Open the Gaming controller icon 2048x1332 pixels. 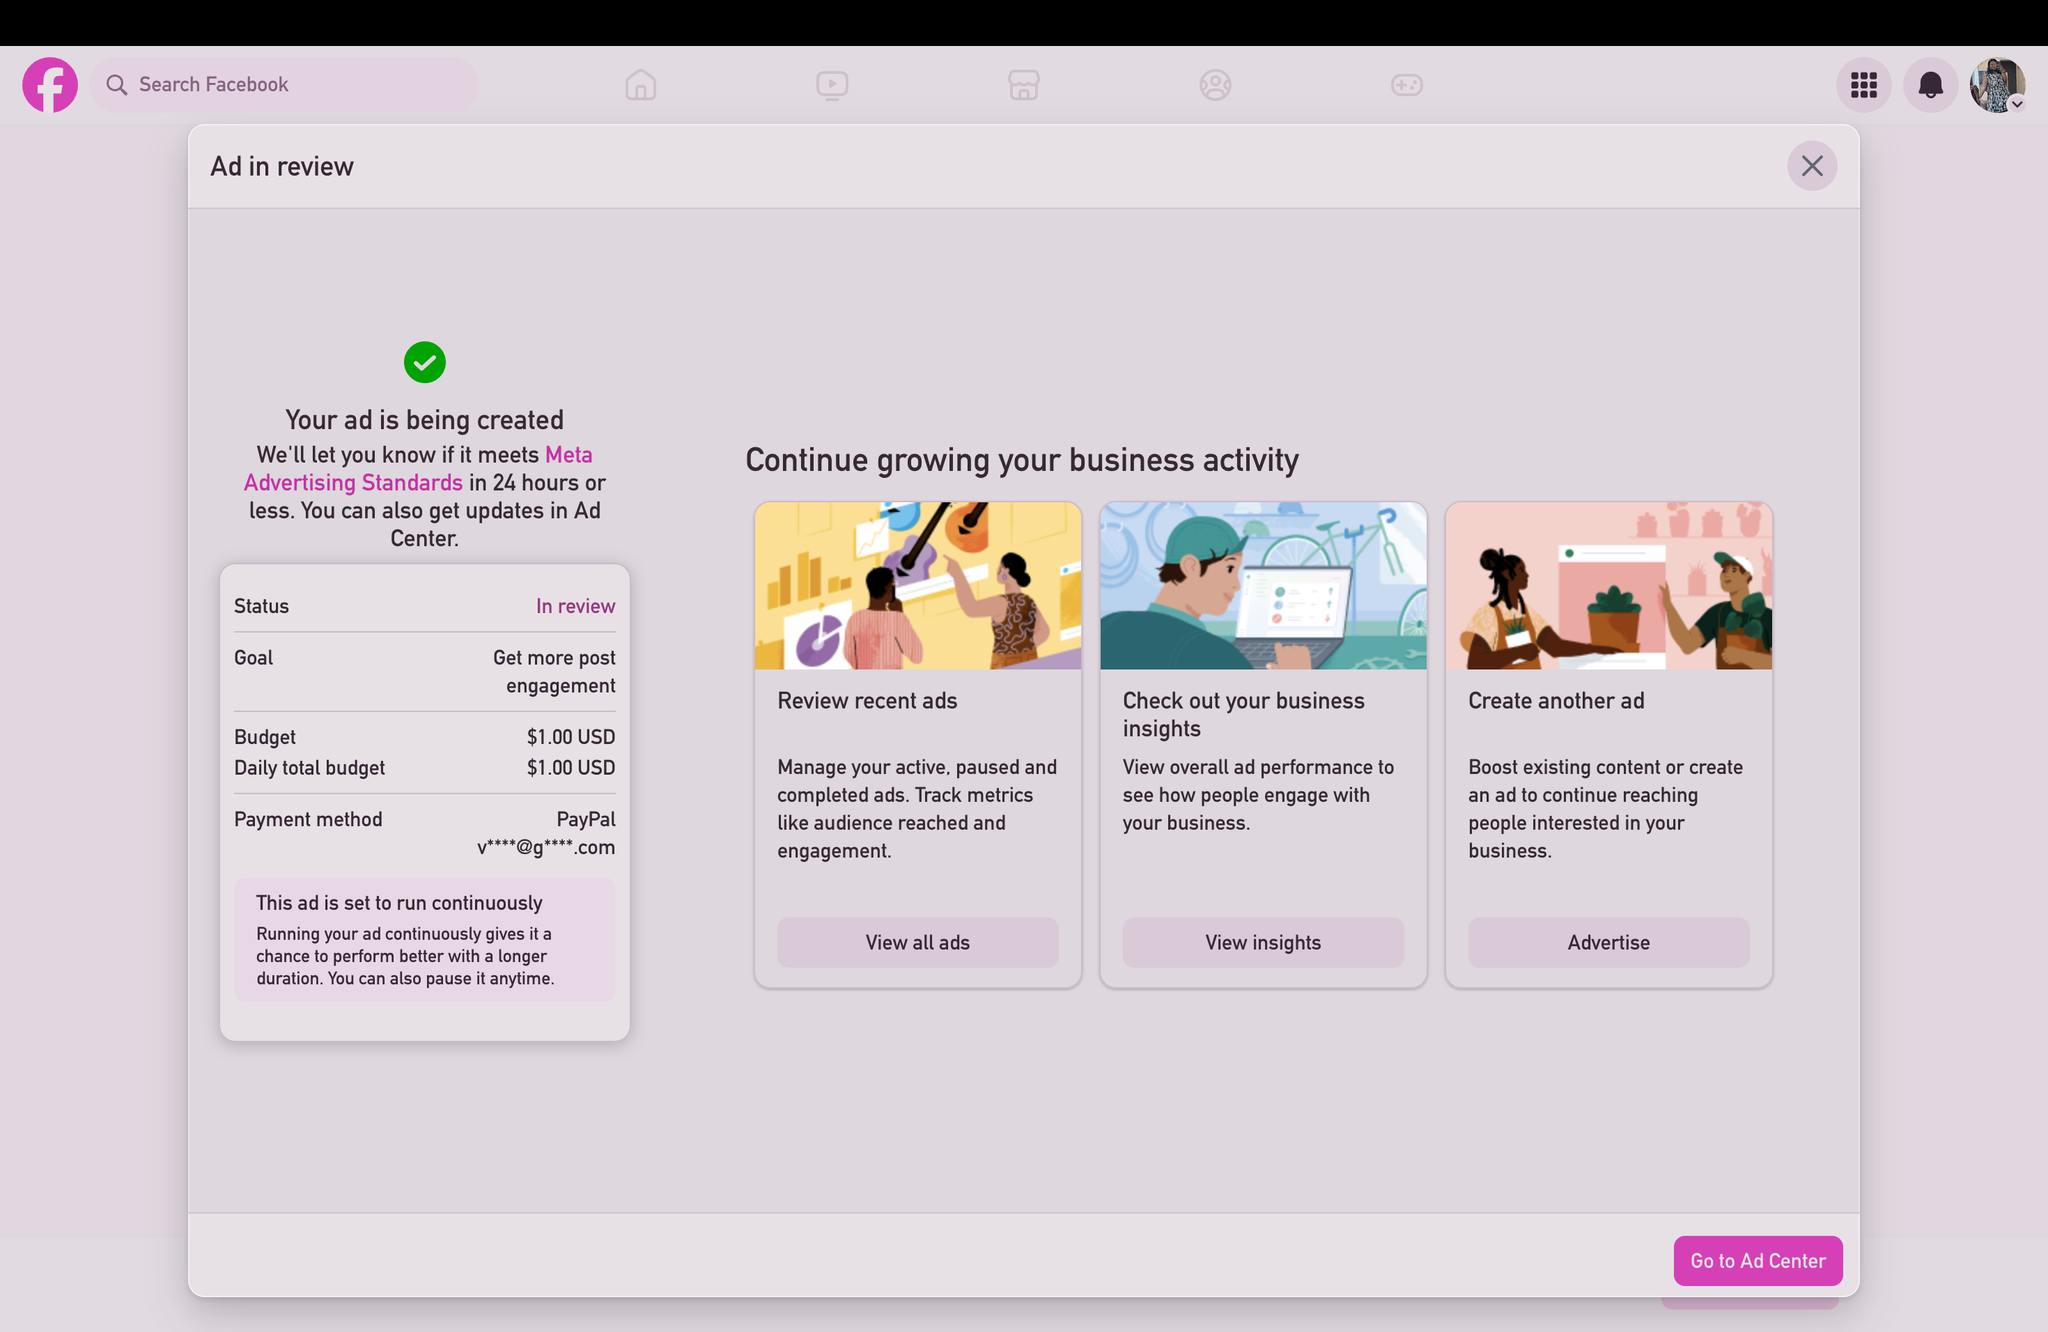(x=1407, y=85)
